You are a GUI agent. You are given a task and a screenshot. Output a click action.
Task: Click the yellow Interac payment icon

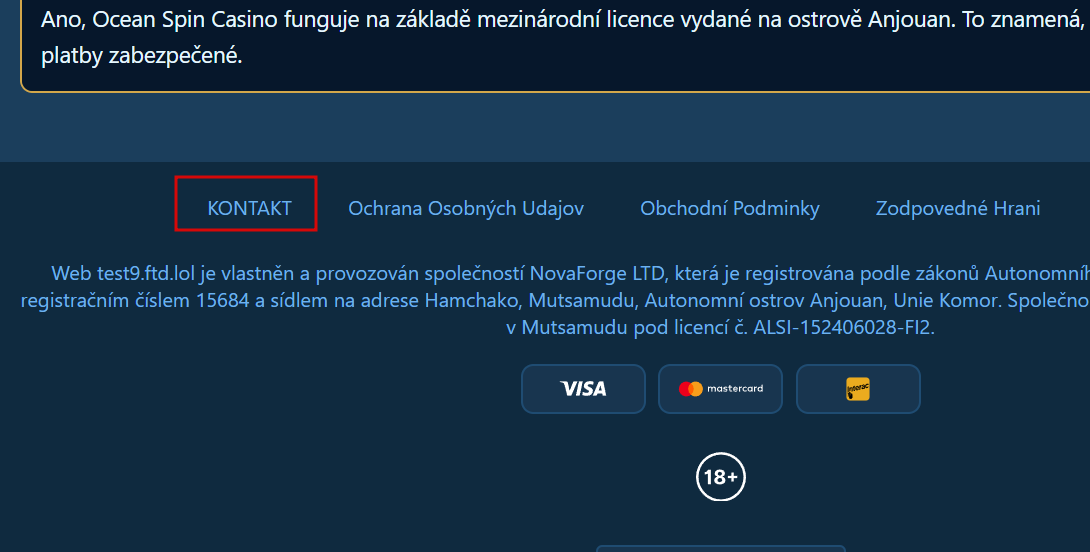tap(858, 389)
